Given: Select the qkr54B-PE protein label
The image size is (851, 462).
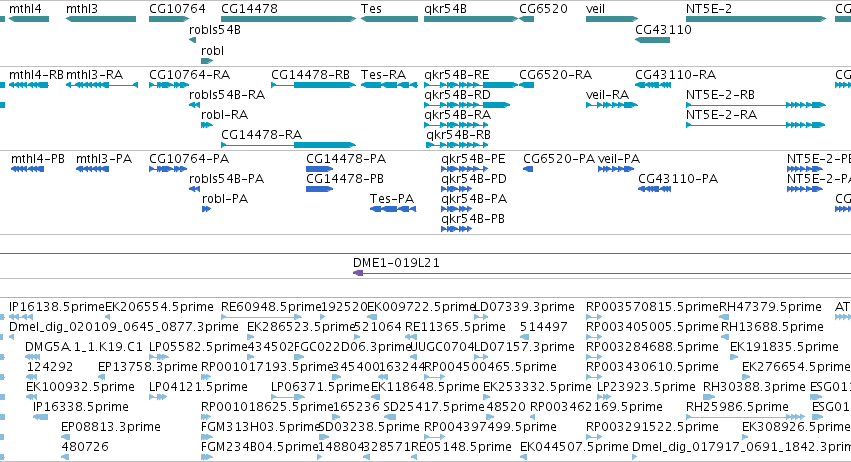Looking at the screenshot, I should [473, 159].
